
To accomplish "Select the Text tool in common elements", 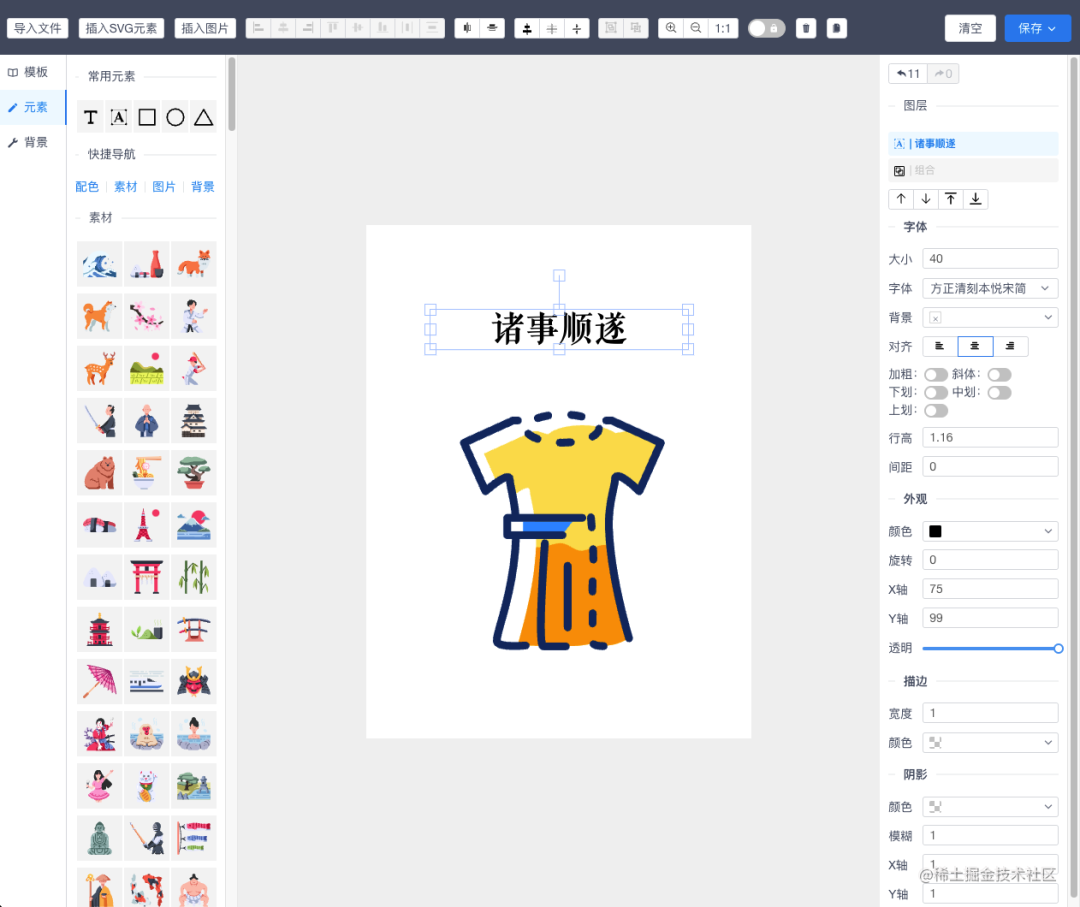I will (91, 117).
